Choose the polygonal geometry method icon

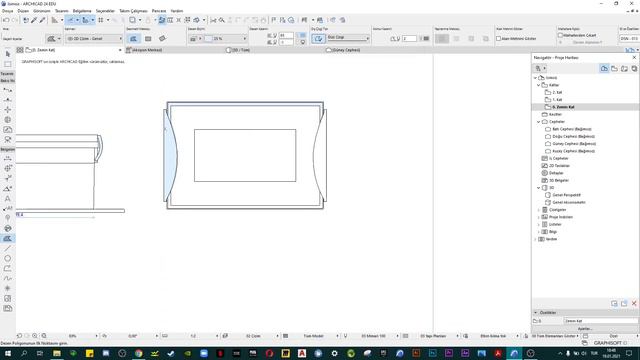click(133, 39)
